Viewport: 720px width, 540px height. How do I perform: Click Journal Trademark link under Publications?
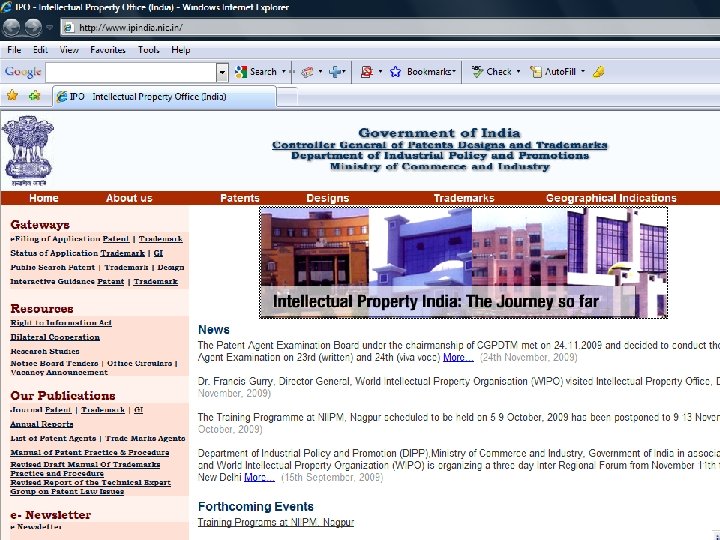tap(103, 410)
